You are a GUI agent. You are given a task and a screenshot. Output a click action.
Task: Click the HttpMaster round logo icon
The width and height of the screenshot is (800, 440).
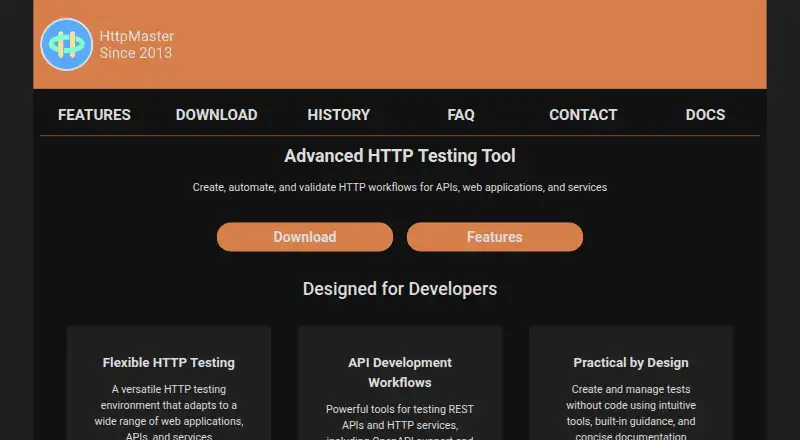(x=66, y=44)
